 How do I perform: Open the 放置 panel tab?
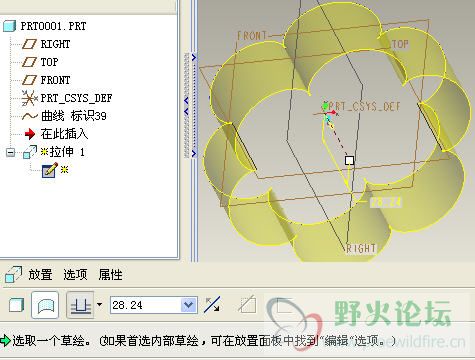point(40,275)
